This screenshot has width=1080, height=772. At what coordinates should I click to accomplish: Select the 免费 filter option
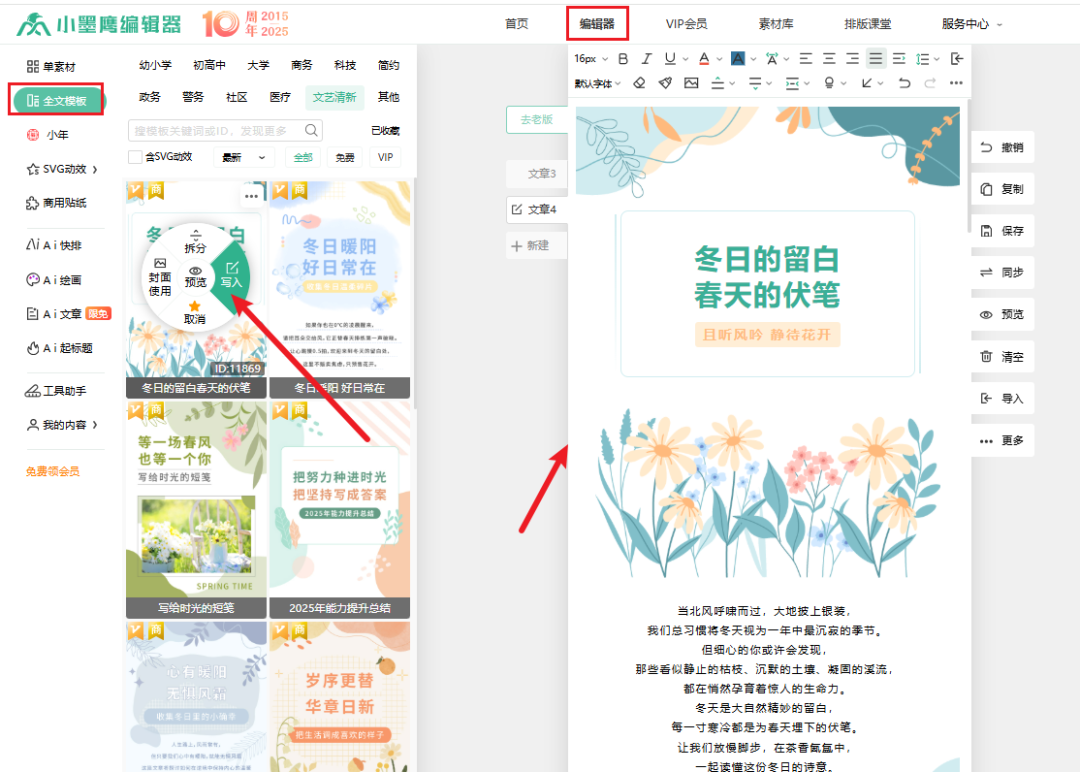tap(345, 157)
